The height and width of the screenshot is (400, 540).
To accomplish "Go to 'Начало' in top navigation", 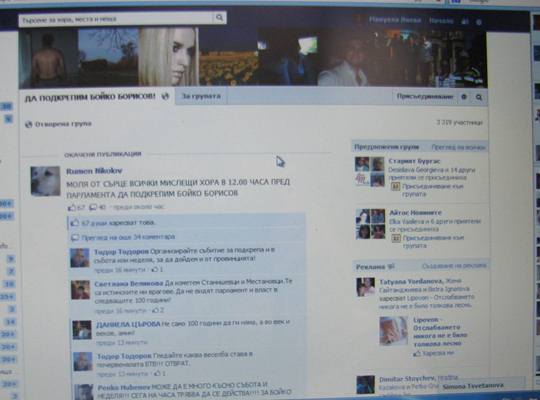I will click(442, 21).
